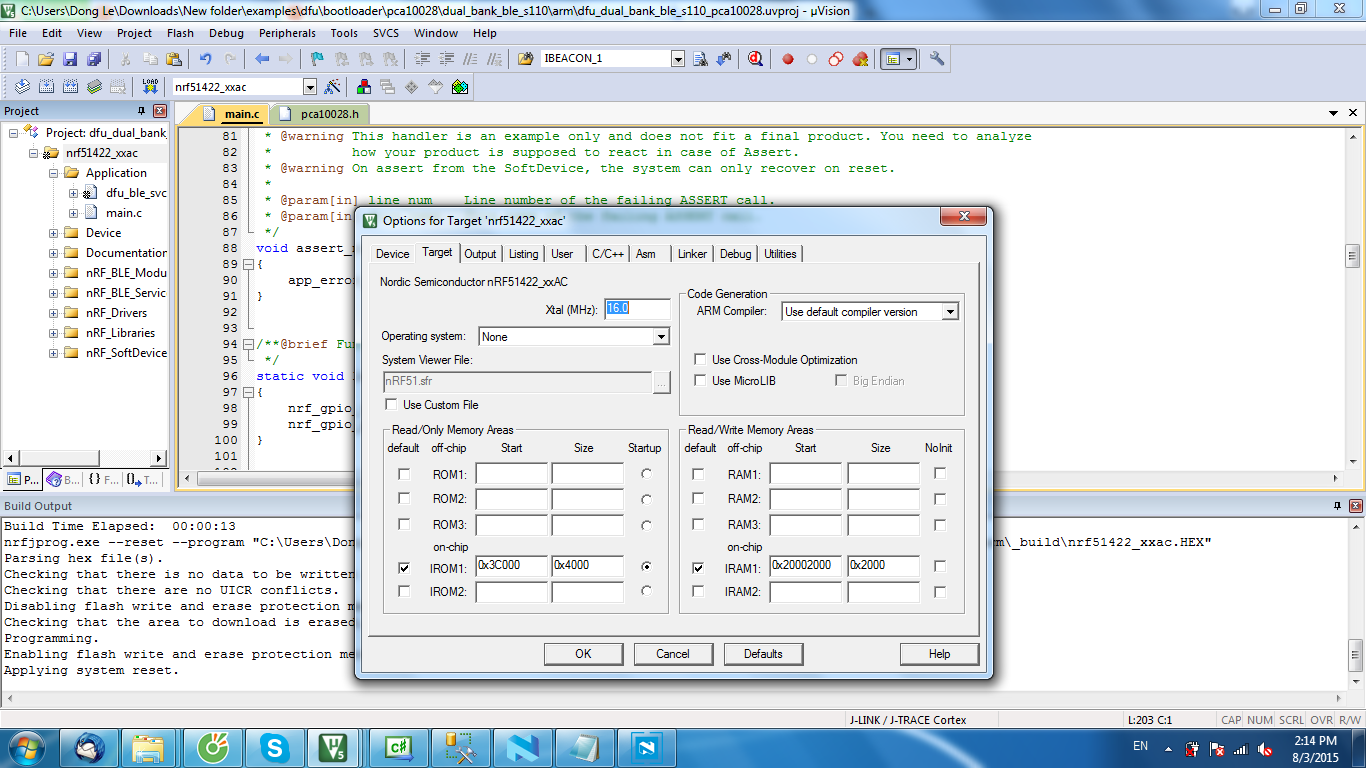Viewport: 1366px width, 768px height.
Task: Click the Xtal (MHz) input field
Action: (637, 309)
